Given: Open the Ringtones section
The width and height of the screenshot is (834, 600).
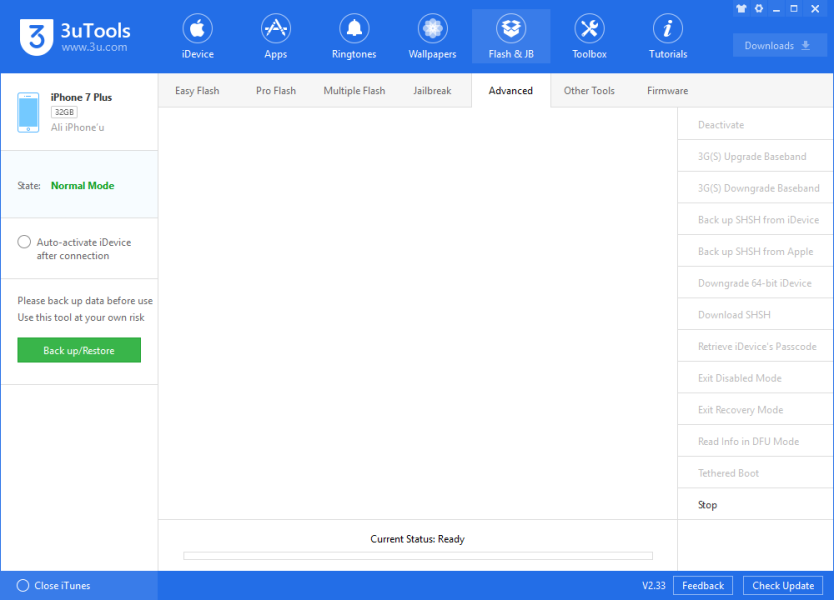Looking at the screenshot, I should [x=354, y=37].
